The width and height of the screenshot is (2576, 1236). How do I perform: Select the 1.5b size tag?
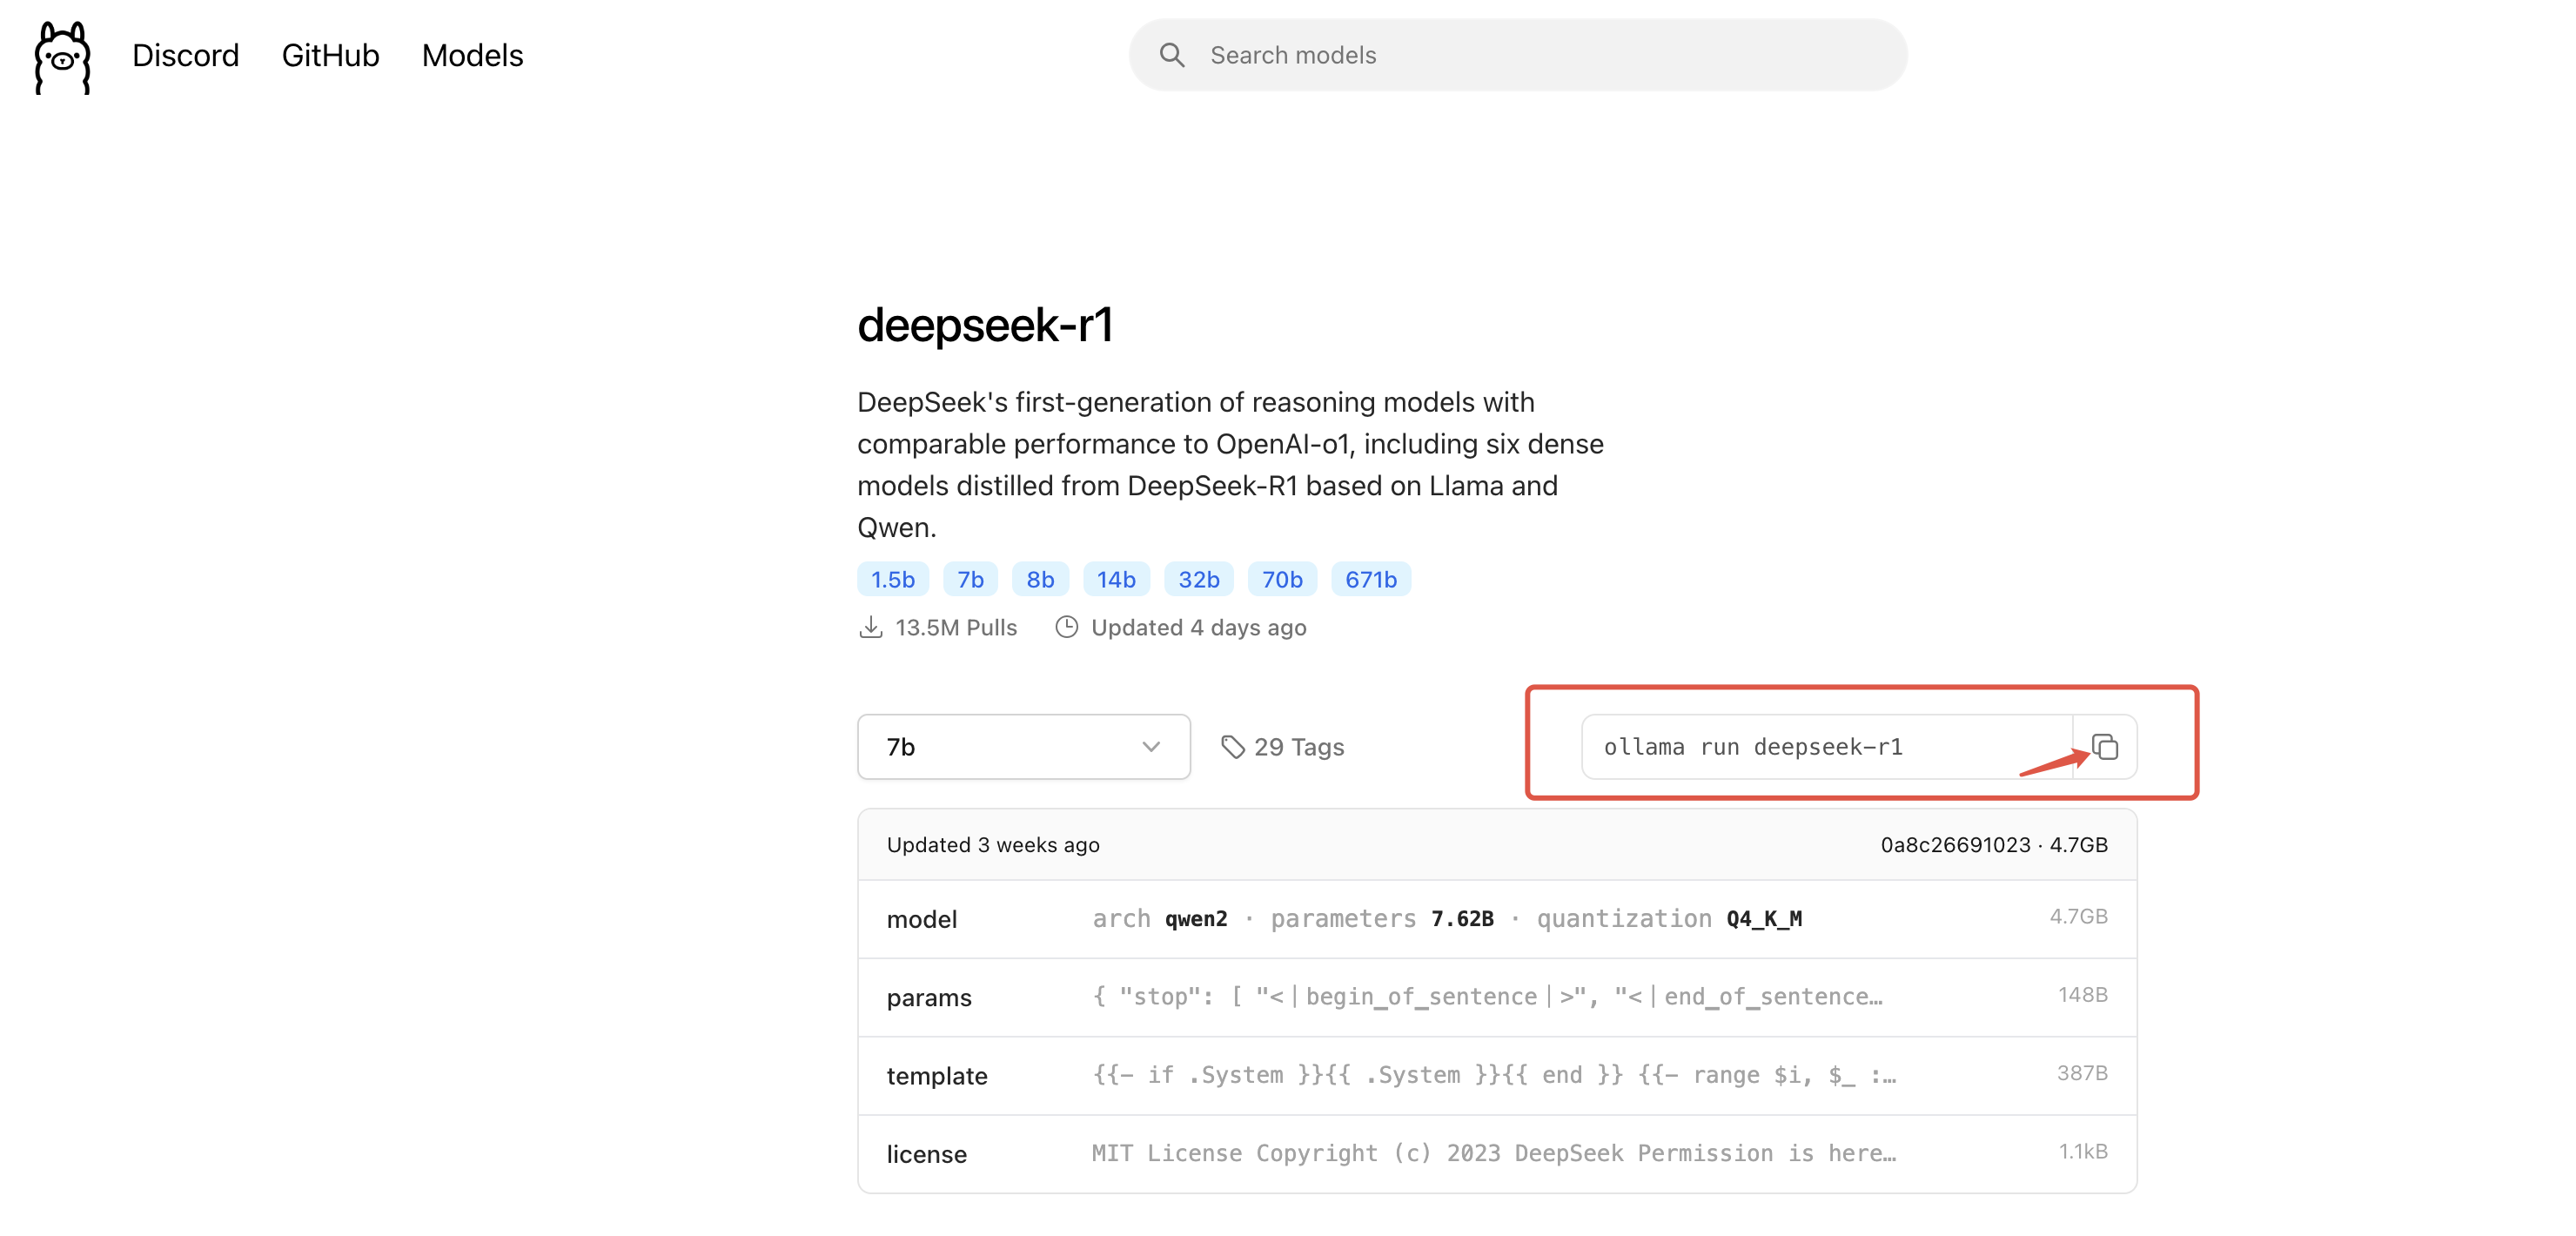click(892, 579)
